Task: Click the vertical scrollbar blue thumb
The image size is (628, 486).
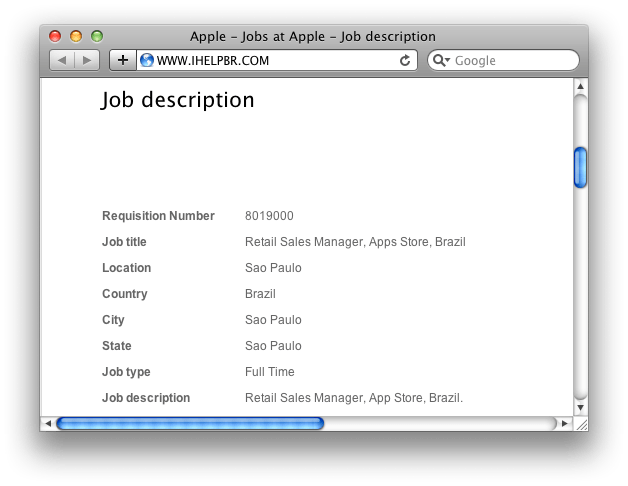Action: [580, 167]
